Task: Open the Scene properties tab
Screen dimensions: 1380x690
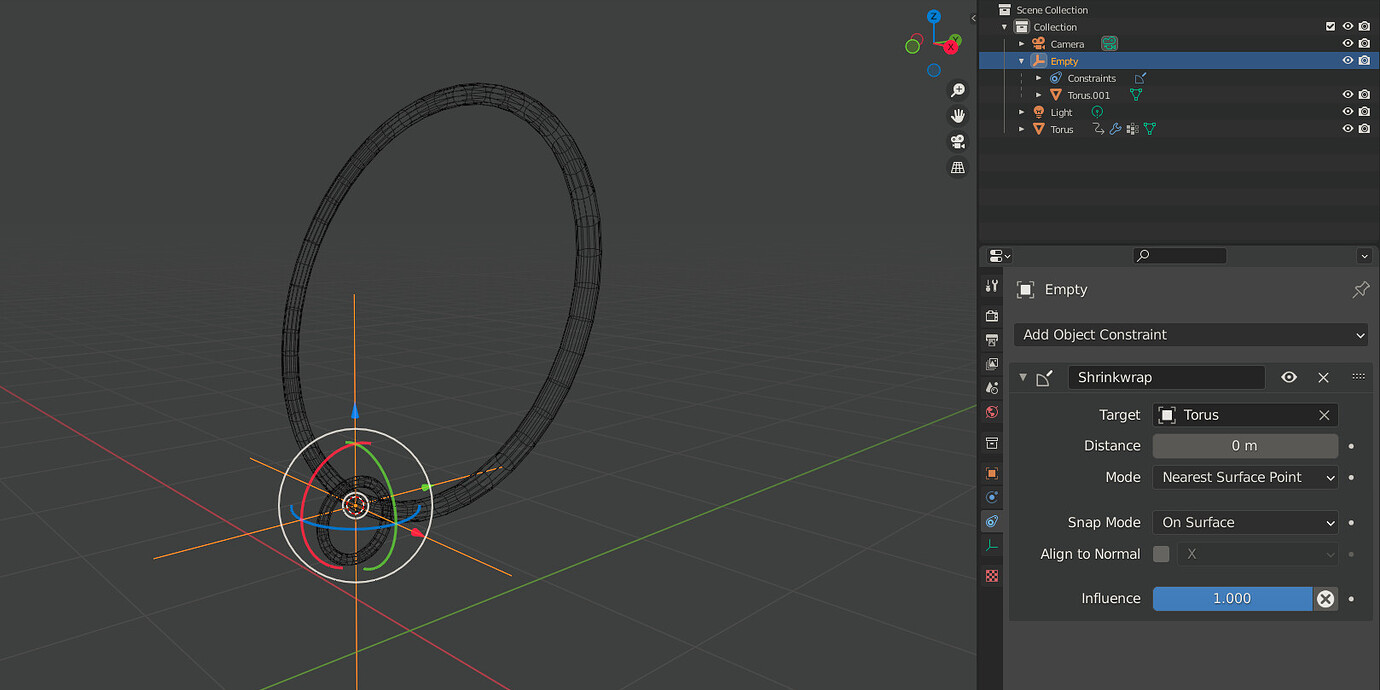Action: 991,388
